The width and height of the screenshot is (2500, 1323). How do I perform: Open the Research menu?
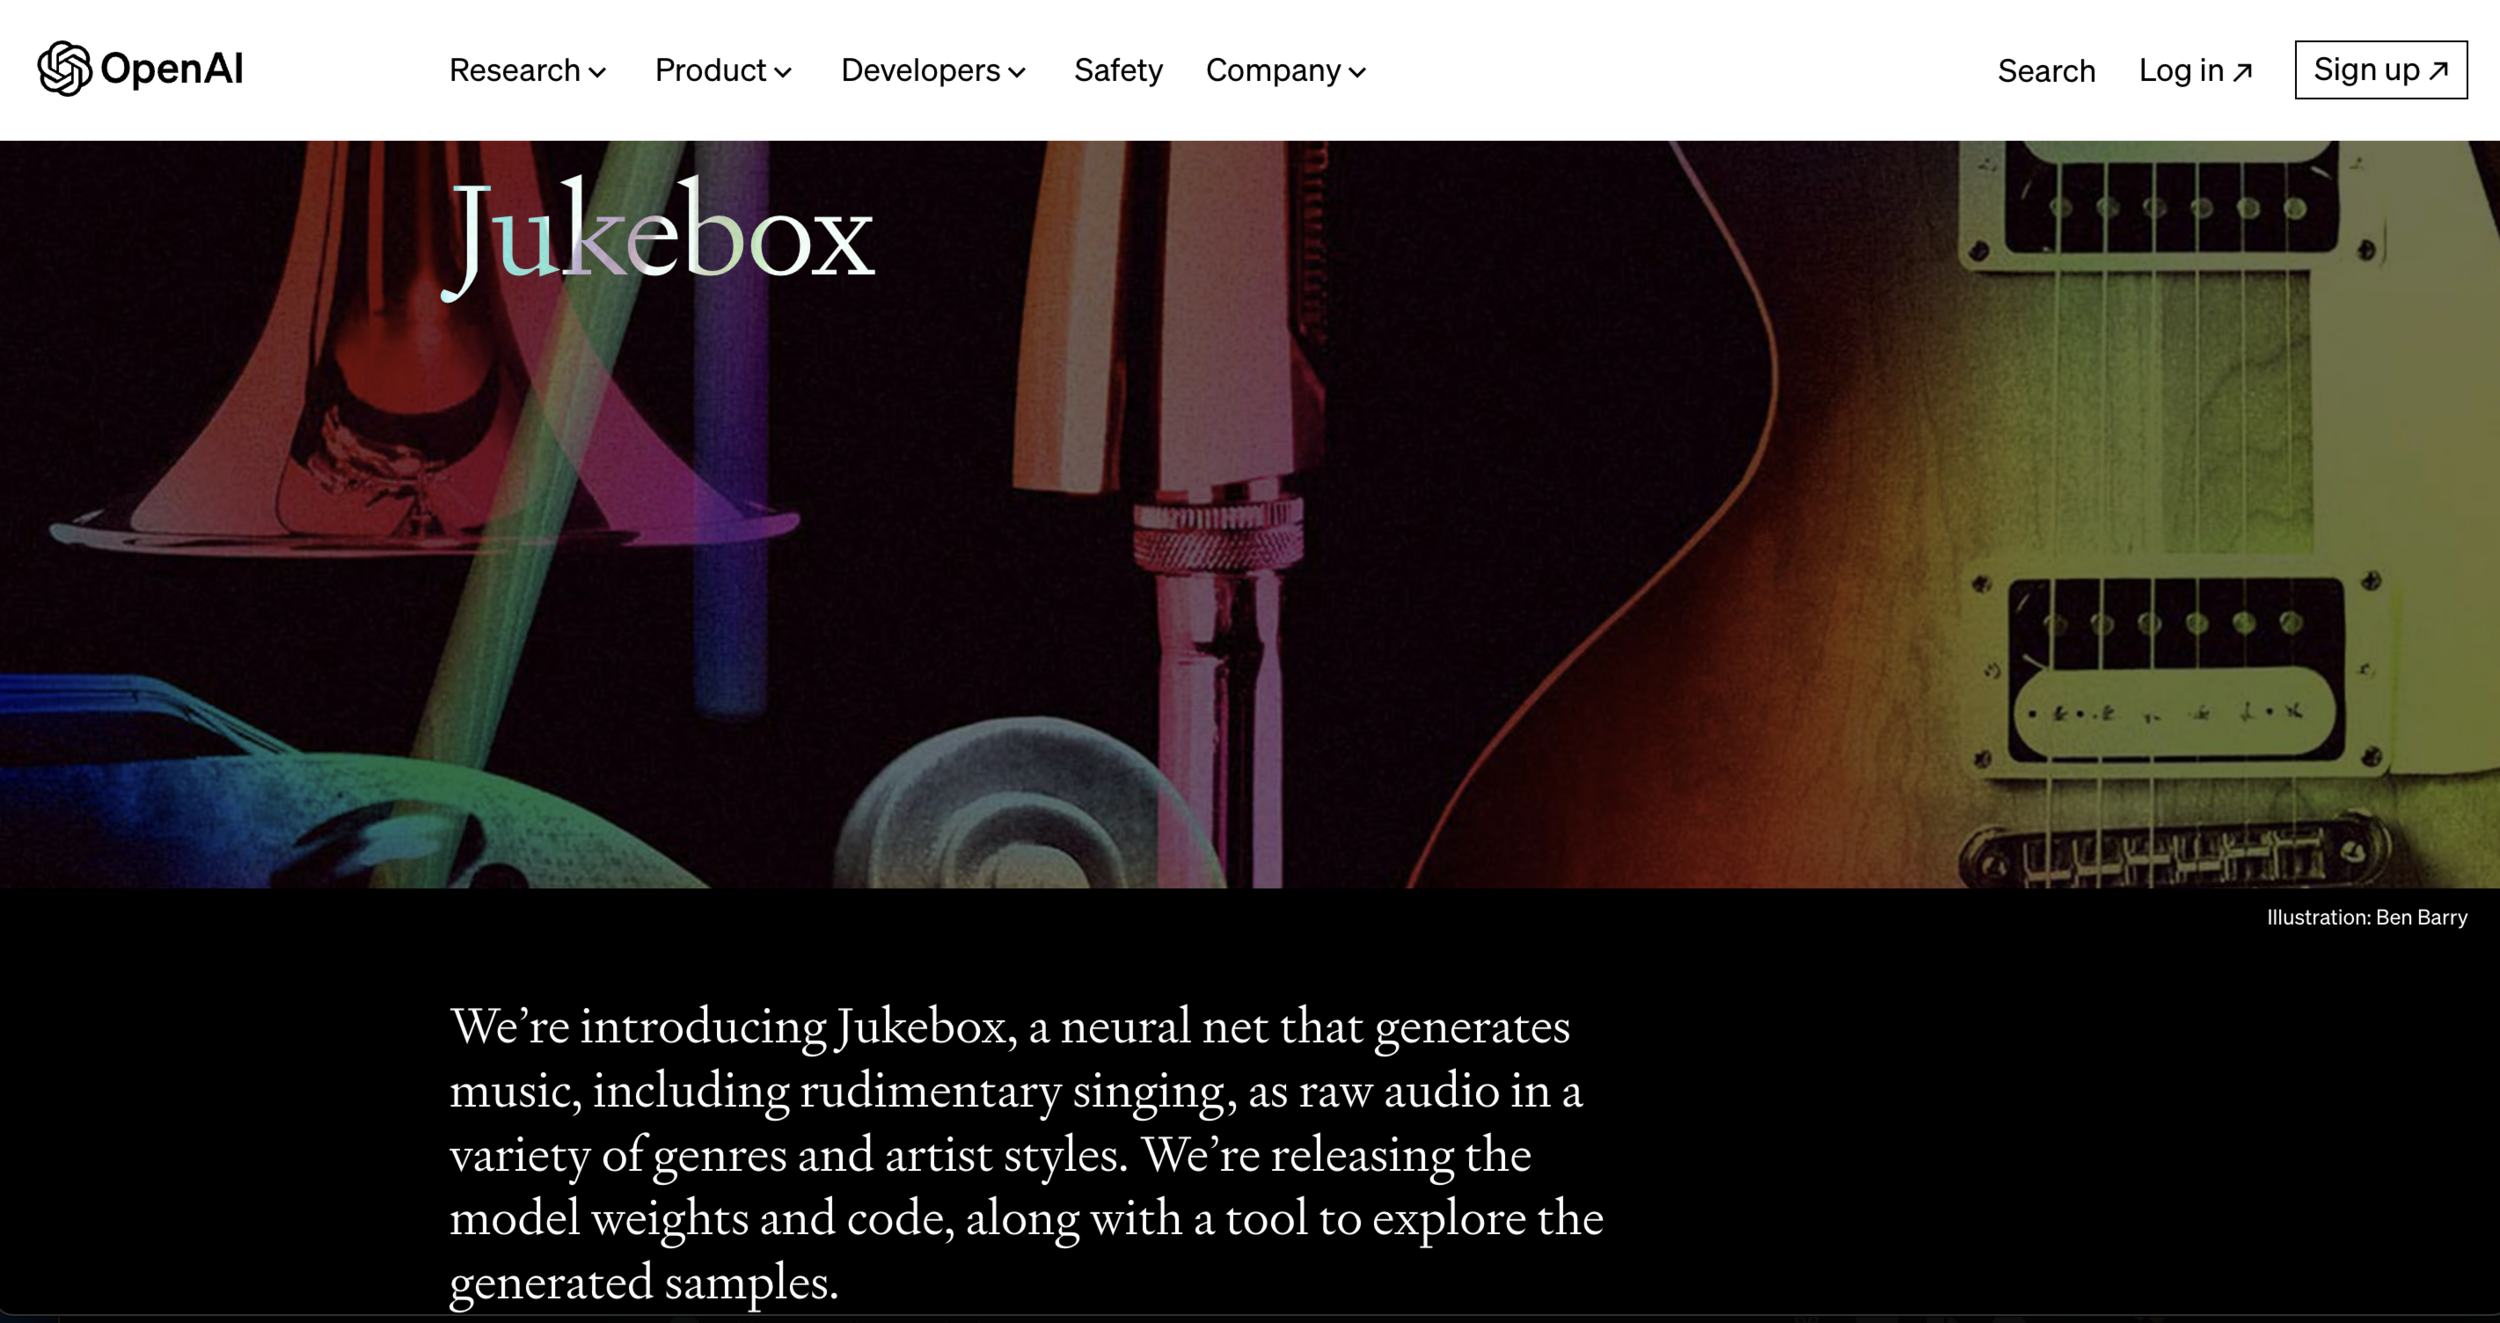pos(528,70)
